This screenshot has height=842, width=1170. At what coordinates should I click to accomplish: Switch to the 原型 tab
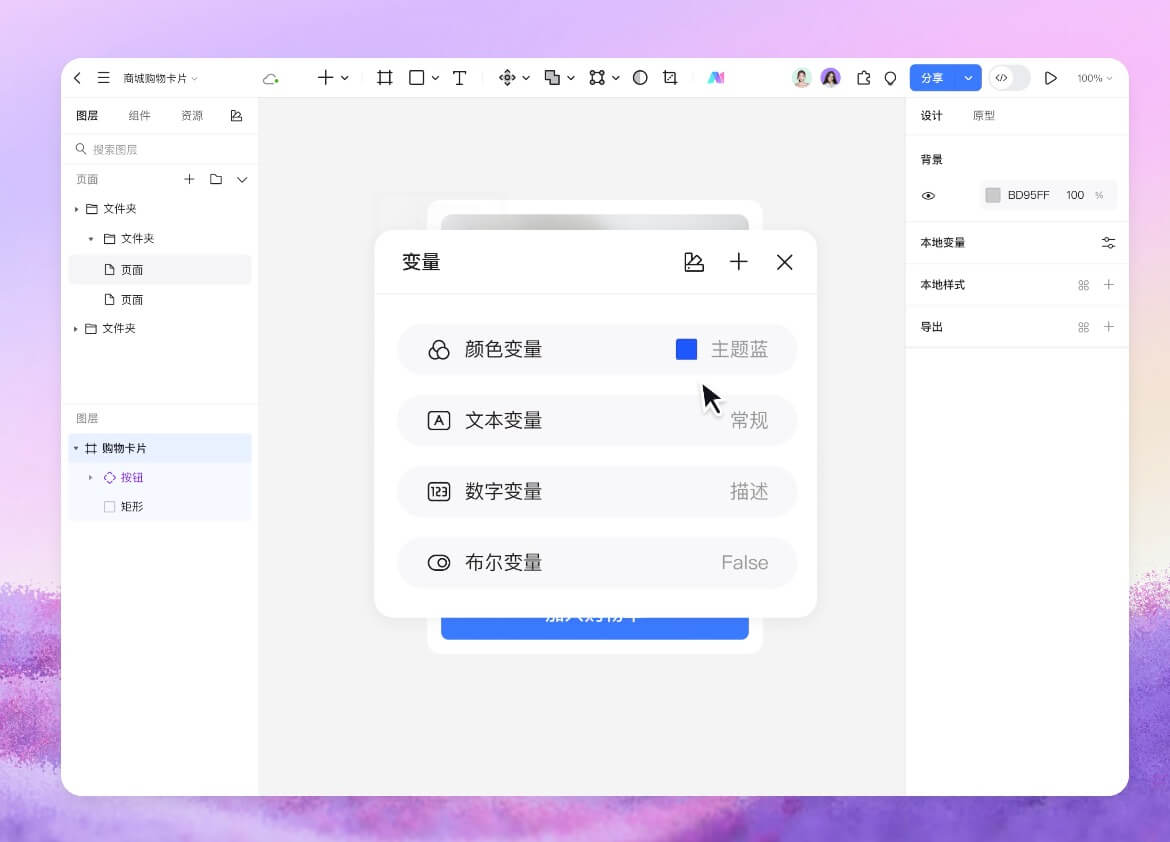click(983, 116)
